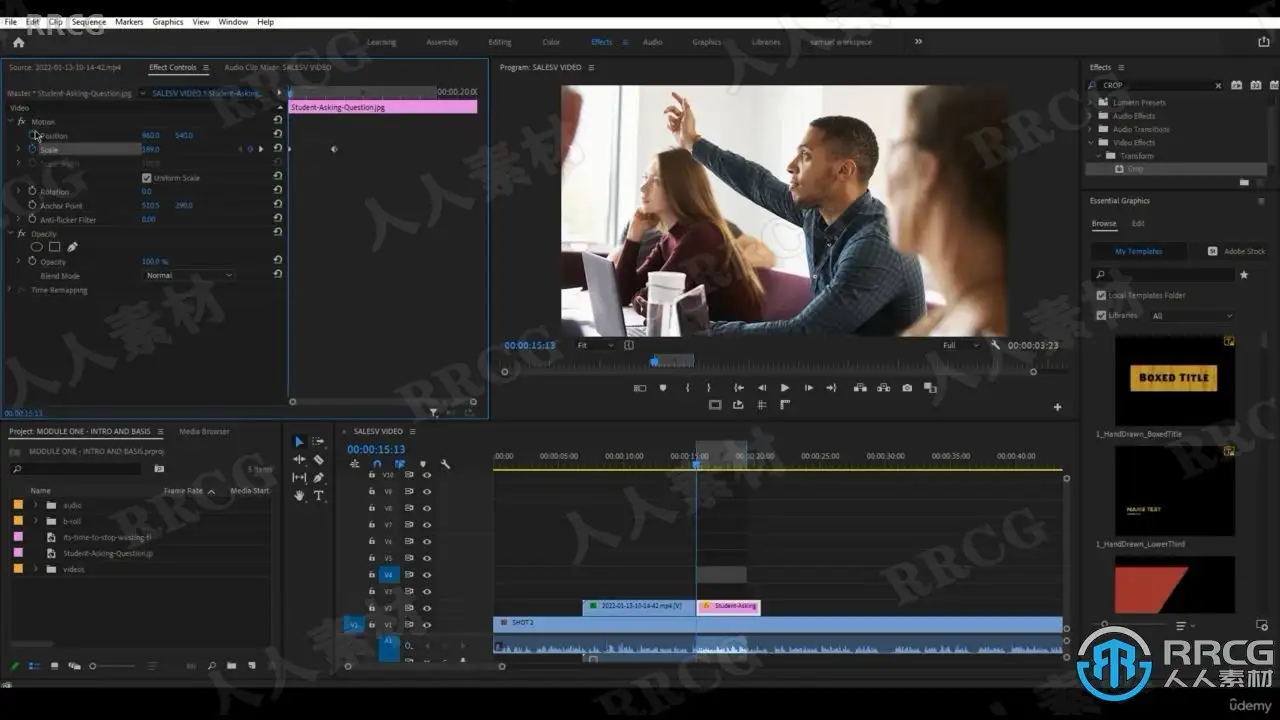Select the Type tool
Viewport: 1280px width, 720px height.
[319, 496]
